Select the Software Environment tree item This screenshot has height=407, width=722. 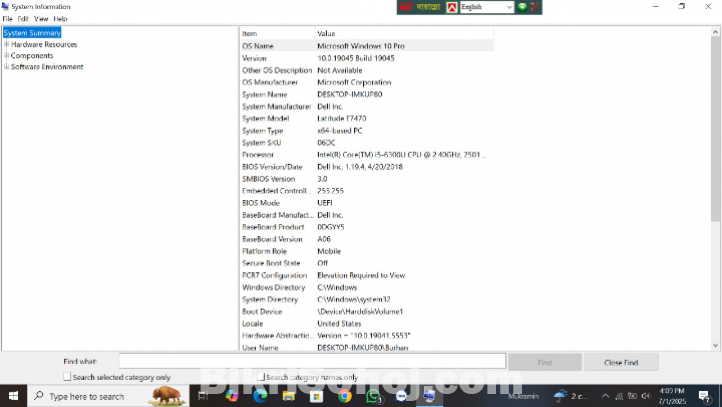click(x=47, y=67)
